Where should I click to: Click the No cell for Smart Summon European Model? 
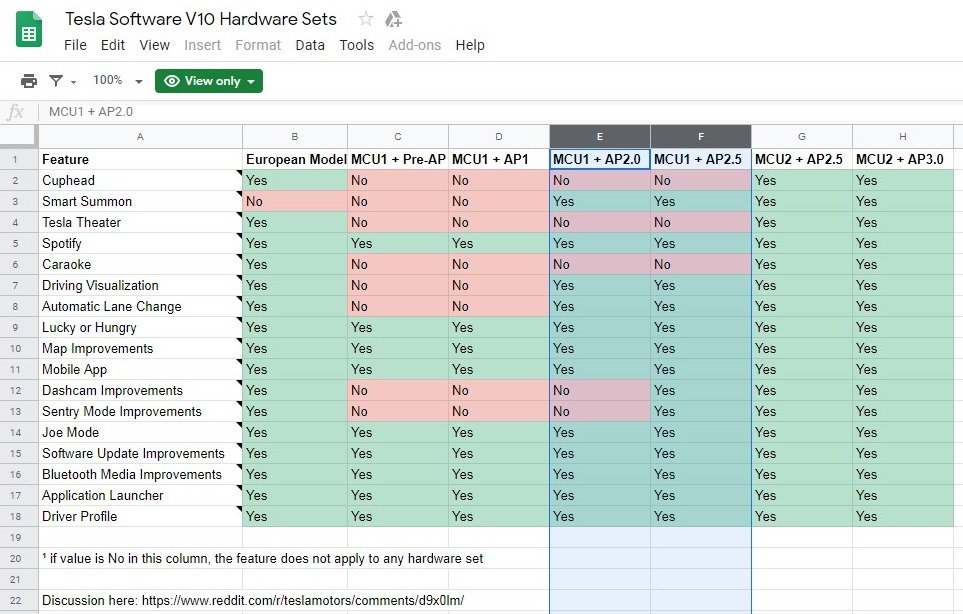coord(295,201)
